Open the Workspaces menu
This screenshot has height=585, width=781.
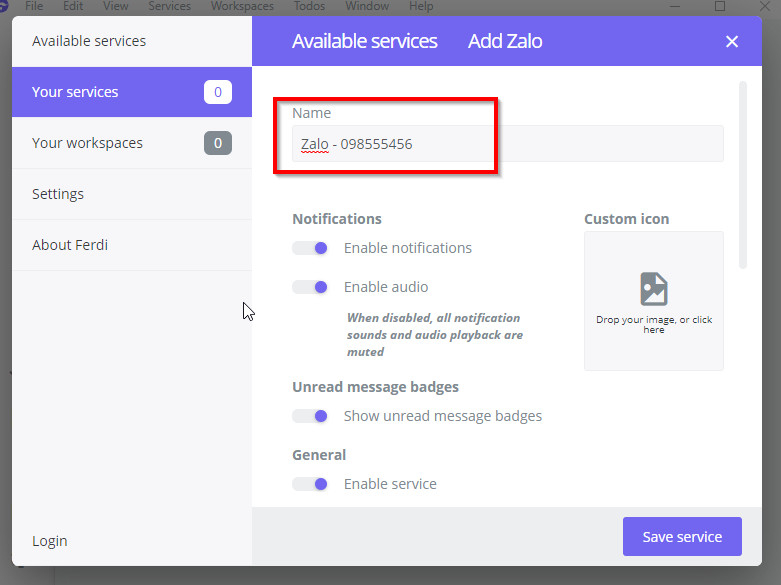click(242, 6)
